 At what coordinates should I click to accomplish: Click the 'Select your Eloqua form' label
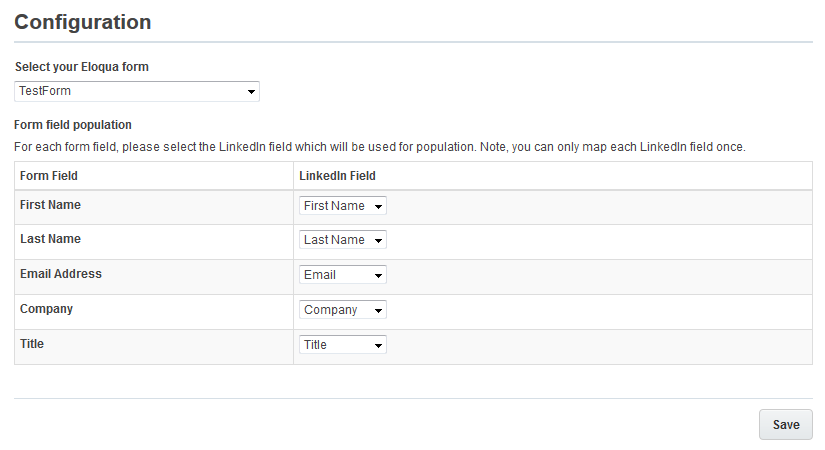82,67
